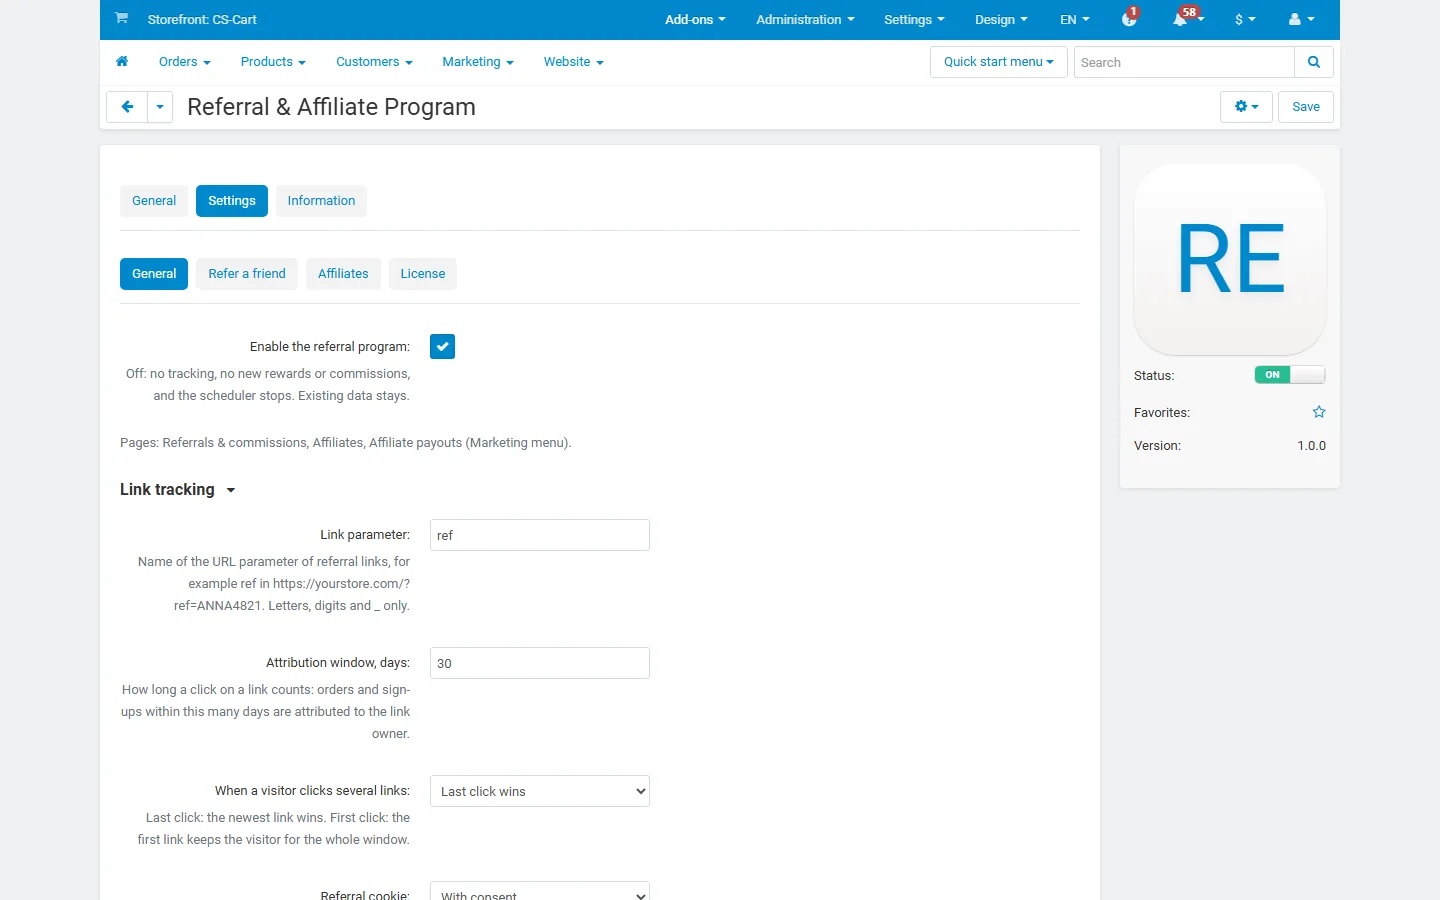Open dropdown next to back arrow
Viewport: 1440px width, 900px height.
tap(160, 107)
